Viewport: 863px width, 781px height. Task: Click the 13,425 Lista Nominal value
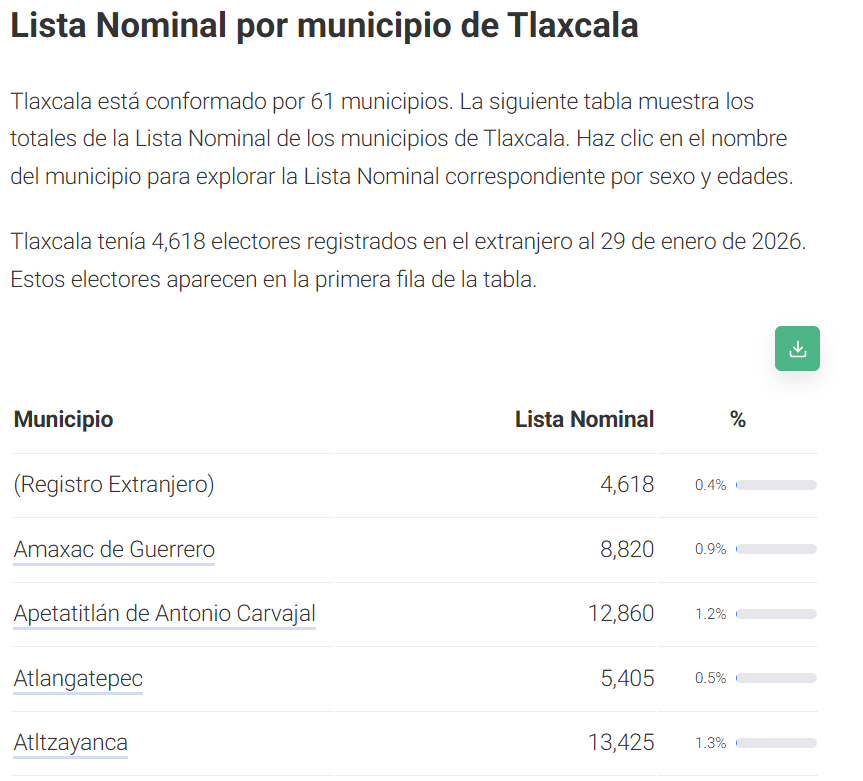621,742
